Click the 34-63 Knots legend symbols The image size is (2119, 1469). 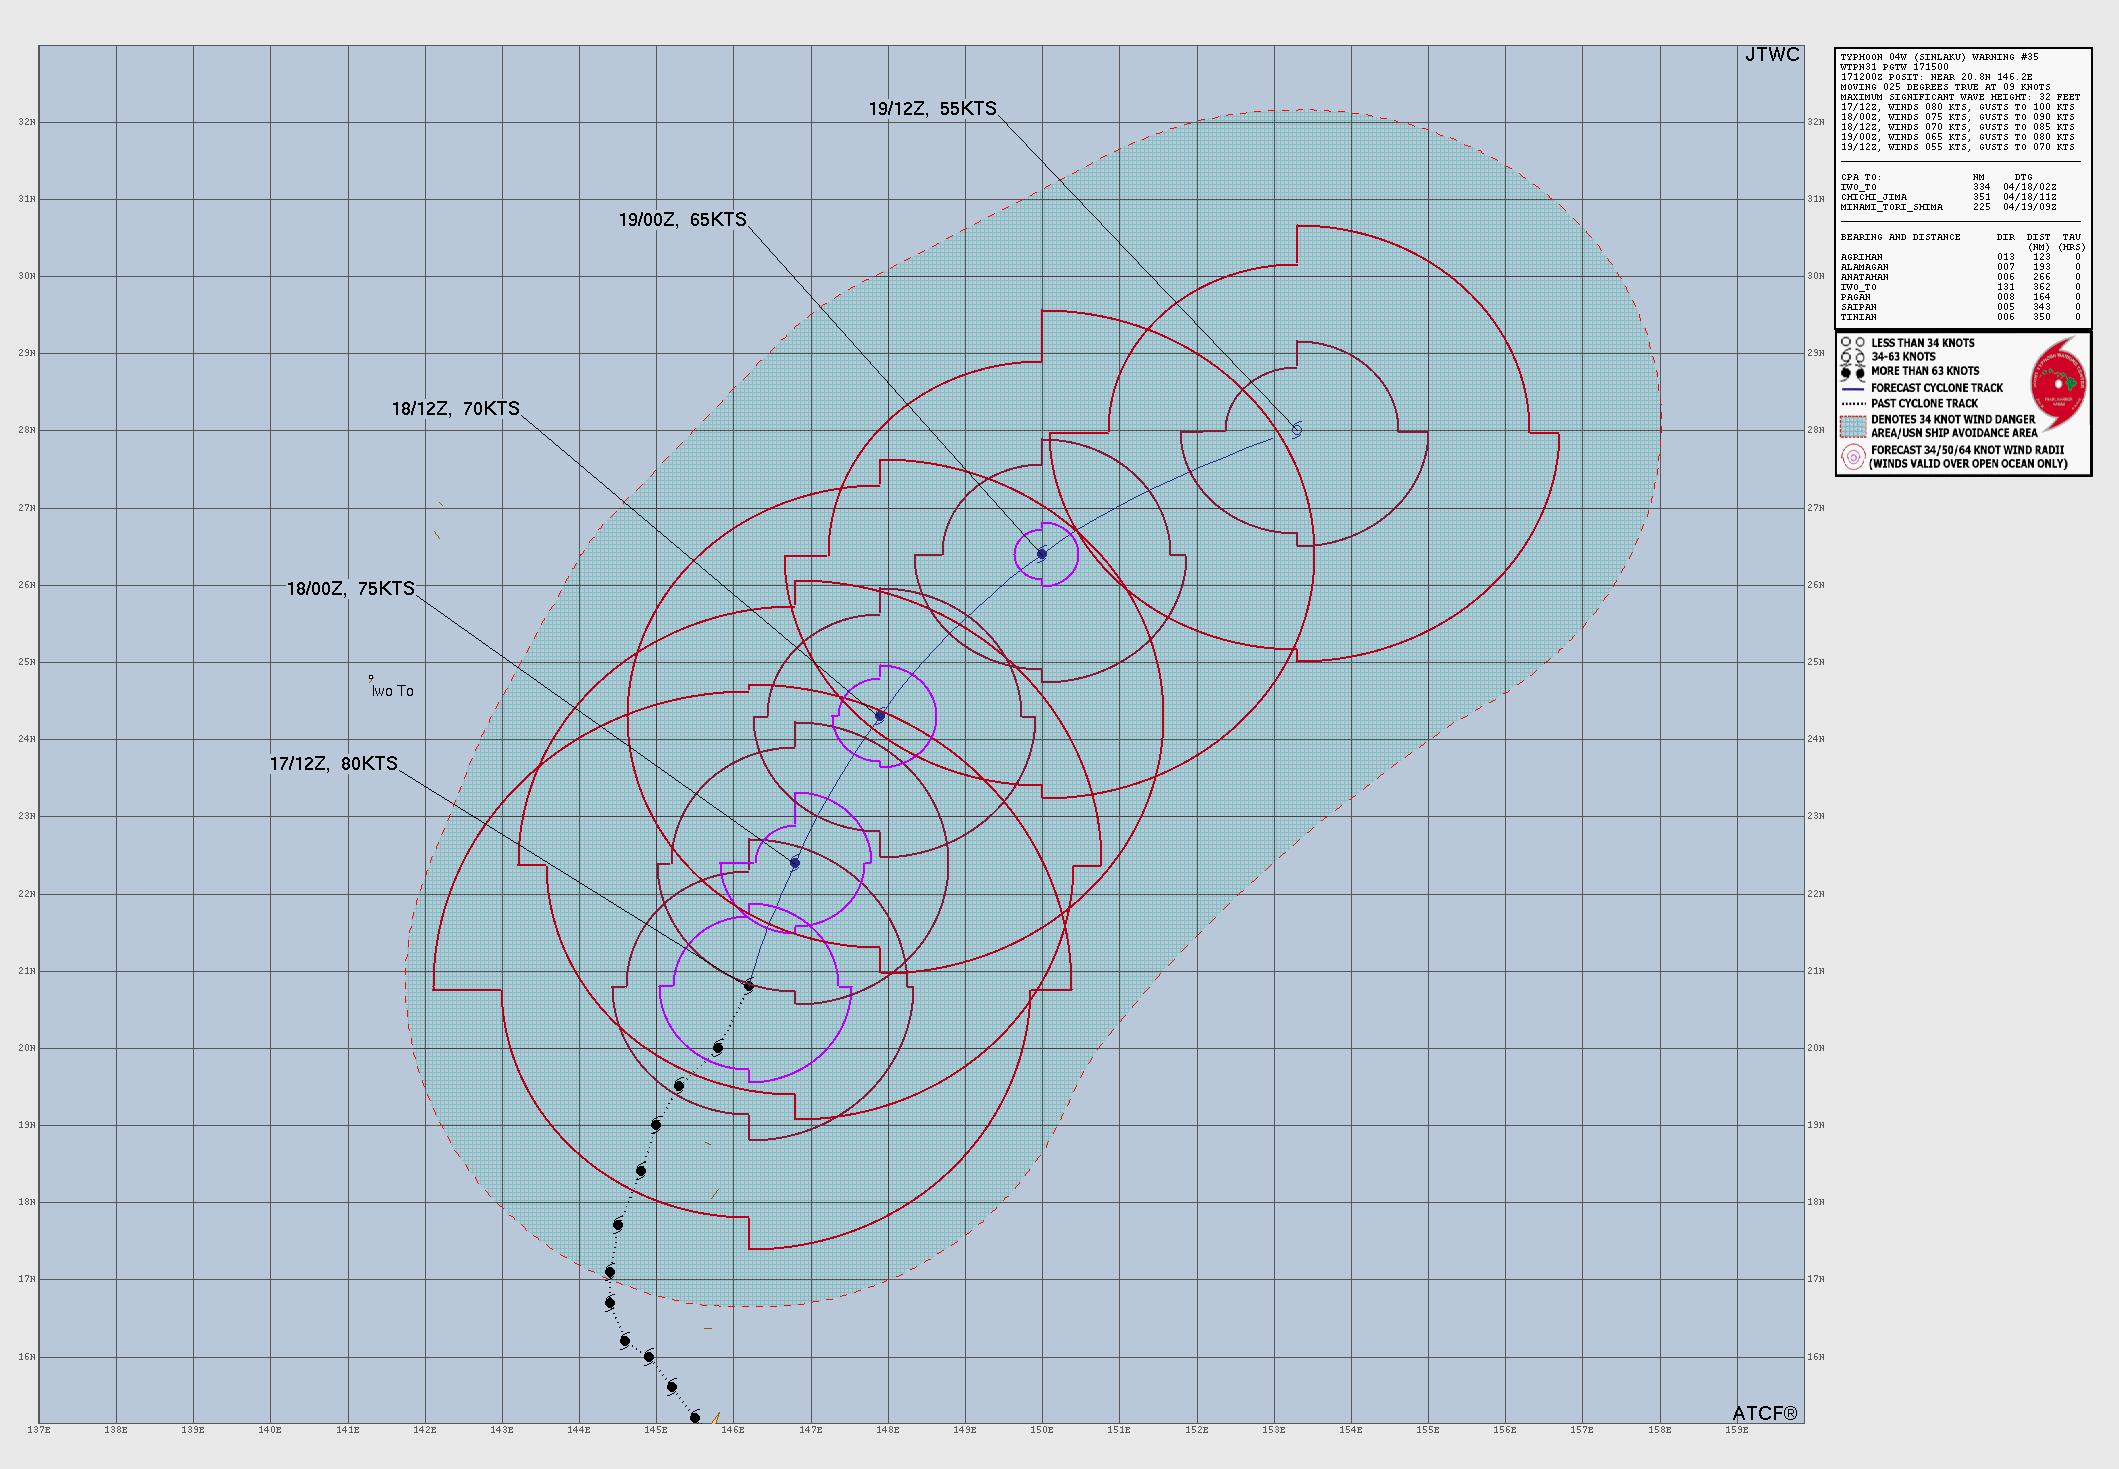(1852, 357)
